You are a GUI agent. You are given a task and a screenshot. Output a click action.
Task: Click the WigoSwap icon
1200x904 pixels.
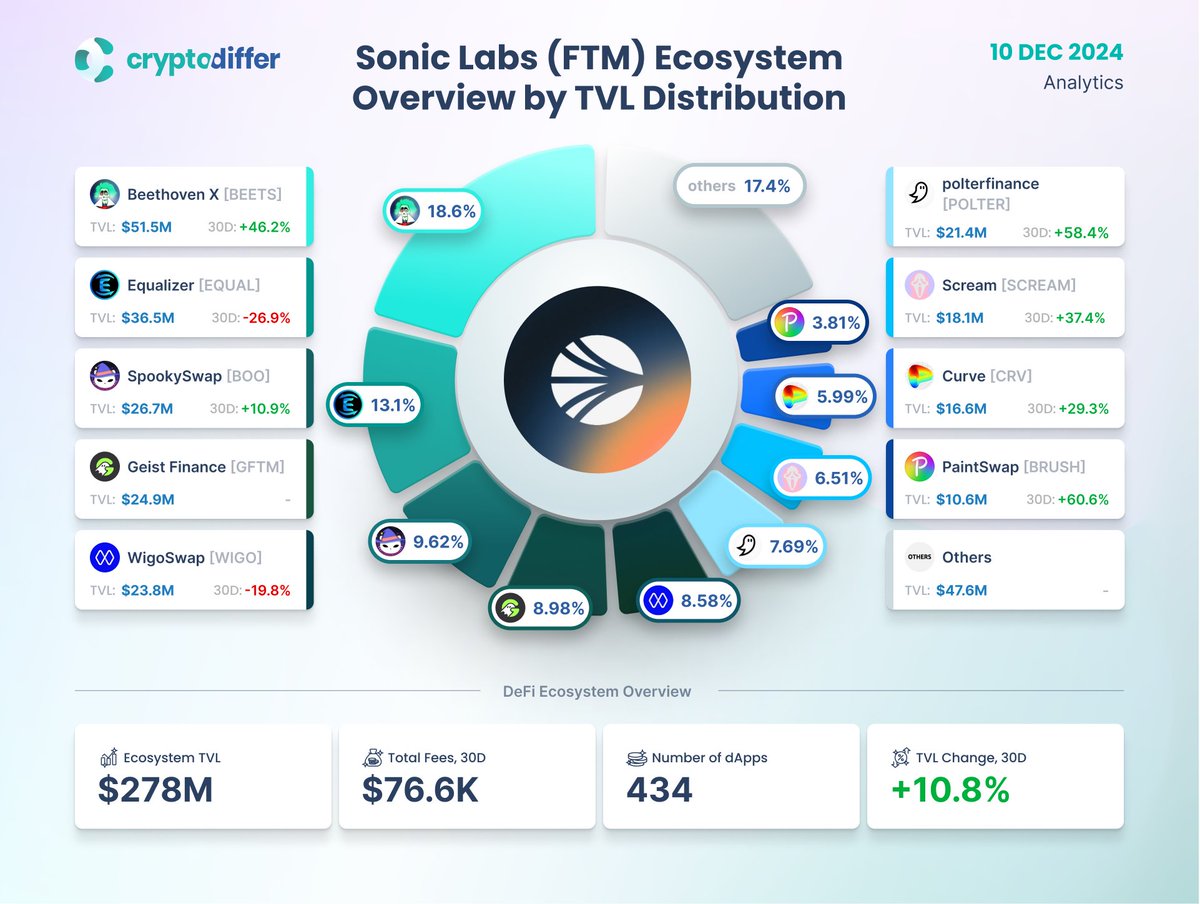(x=105, y=557)
